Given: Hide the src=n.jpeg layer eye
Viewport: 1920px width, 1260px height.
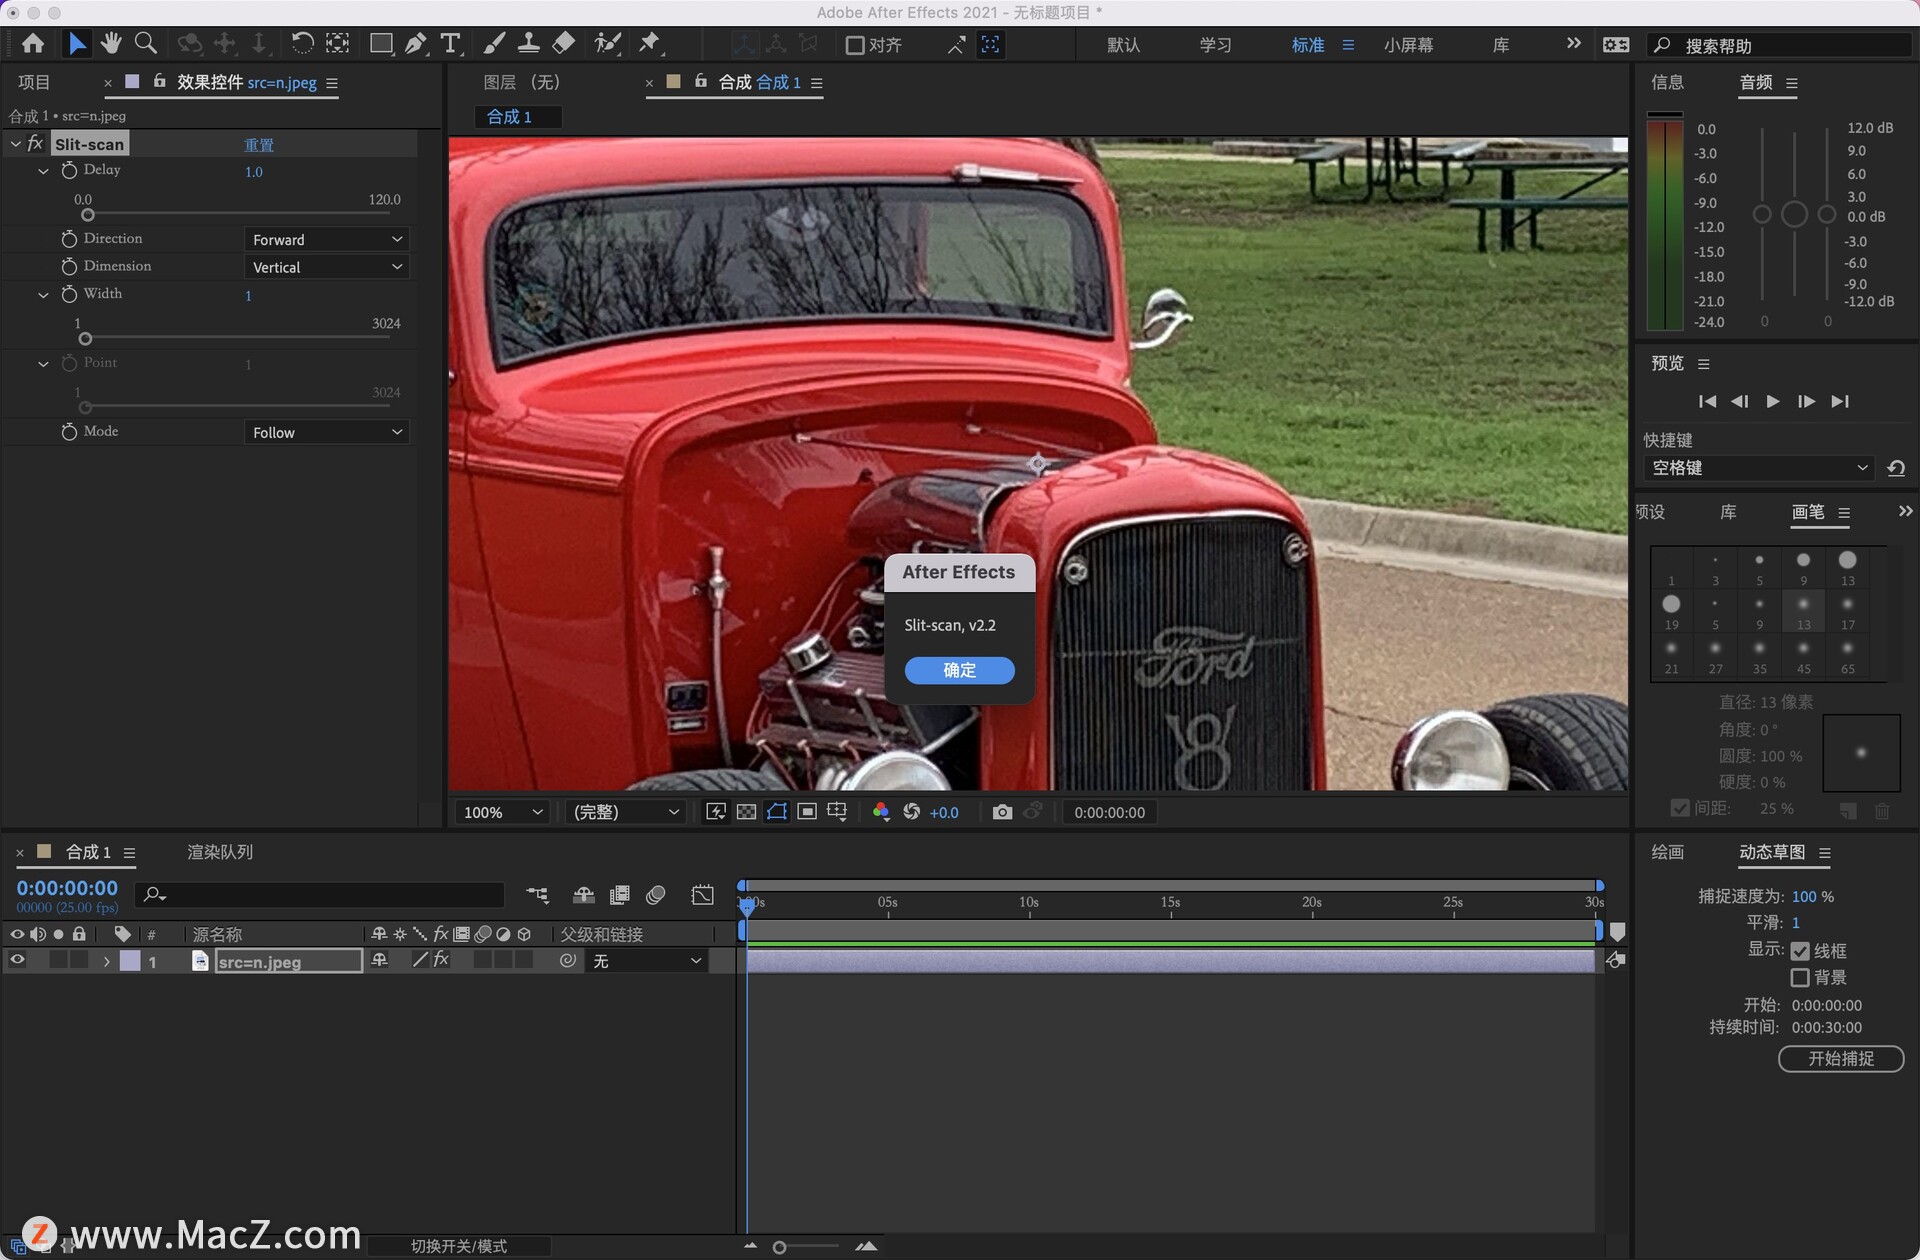Looking at the screenshot, I should click(x=17, y=960).
